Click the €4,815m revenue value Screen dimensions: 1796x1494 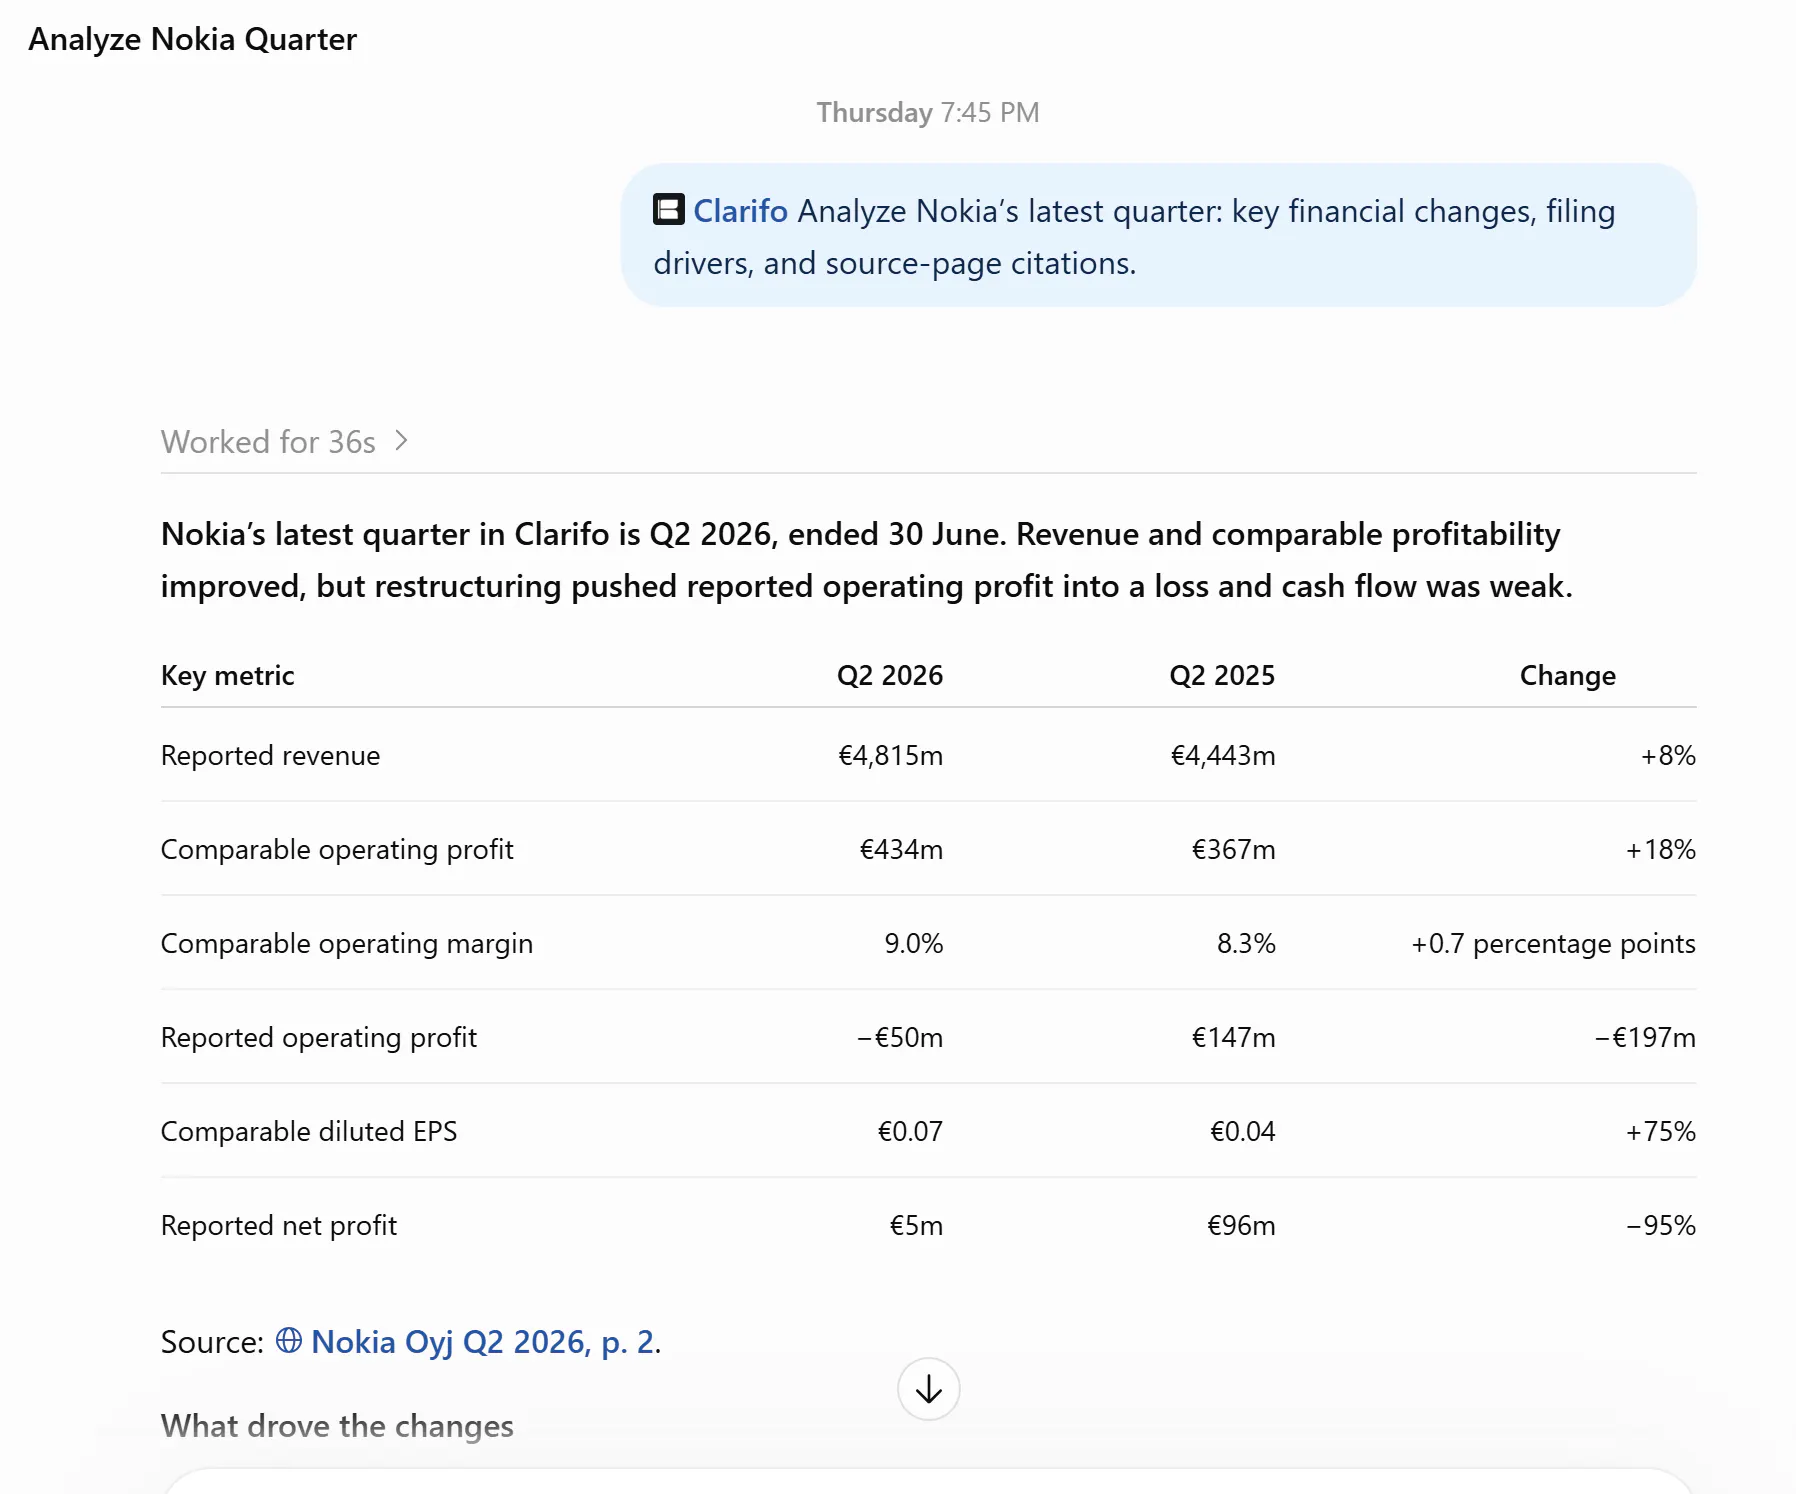[890, 755]
